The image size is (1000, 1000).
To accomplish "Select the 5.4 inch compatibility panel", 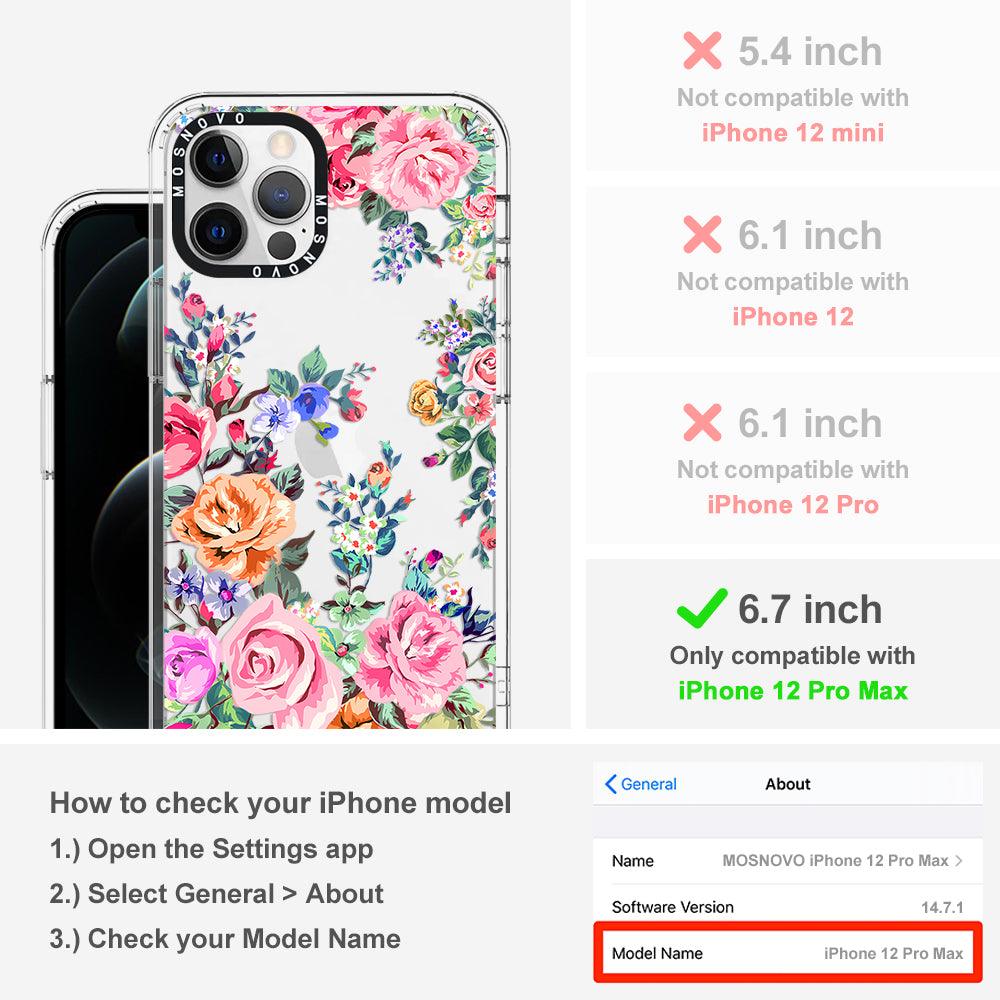I will pos(793,85).
